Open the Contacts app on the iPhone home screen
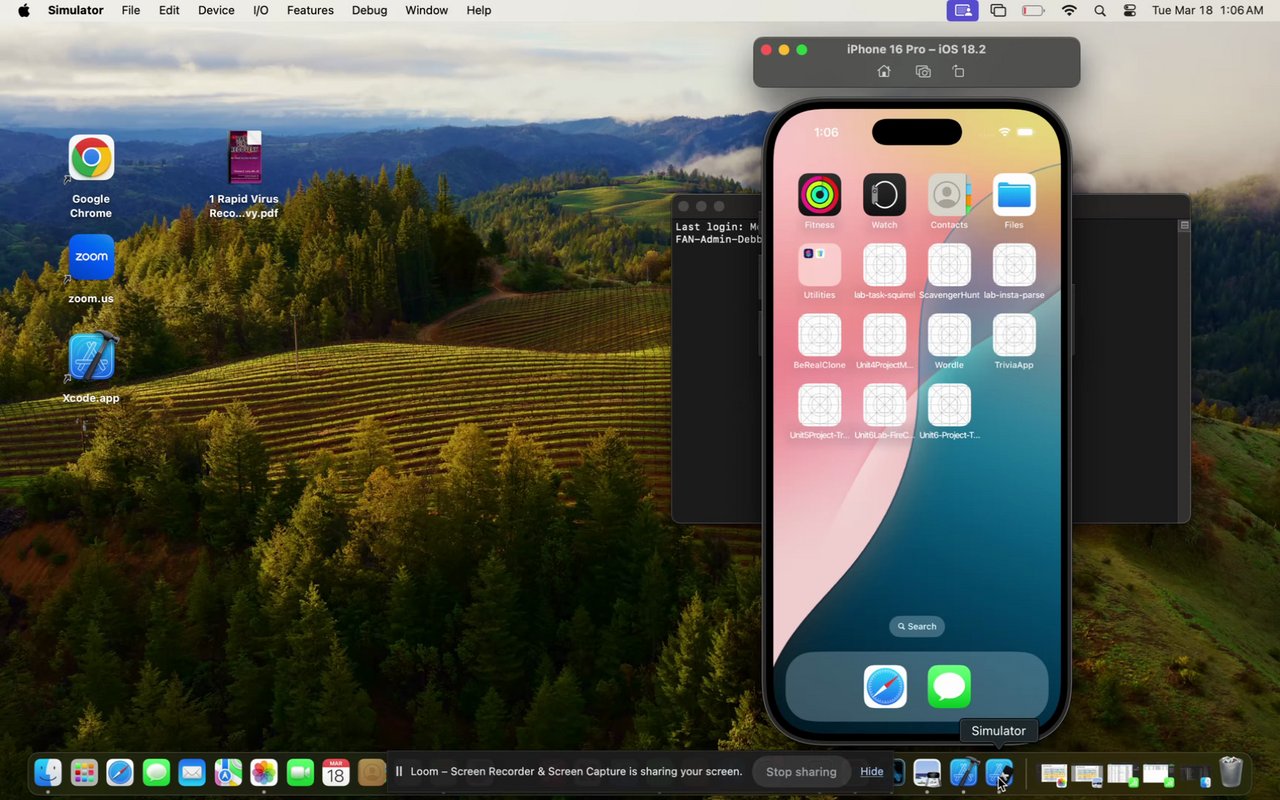1280x800 pixels. [x=949, y=195]
